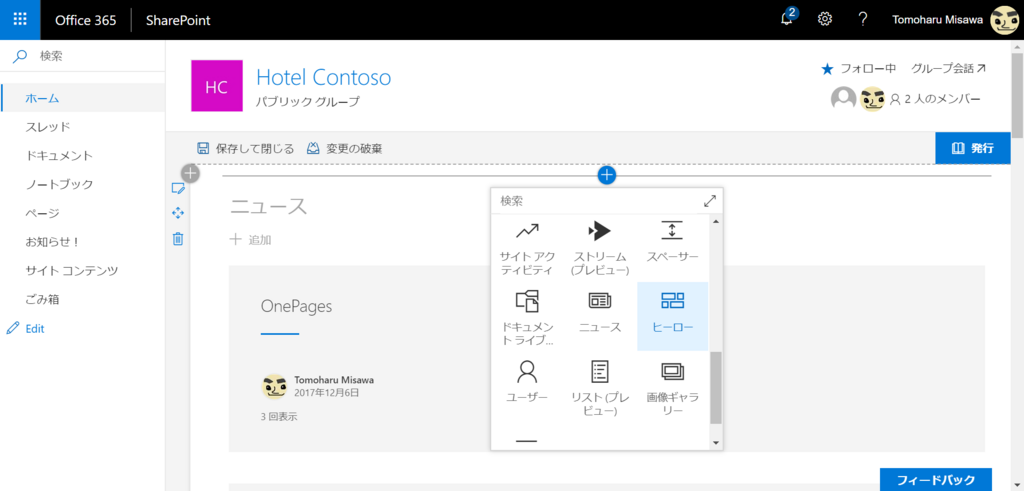
Task: Open the settings gear
Action: [x=825, y=20]
